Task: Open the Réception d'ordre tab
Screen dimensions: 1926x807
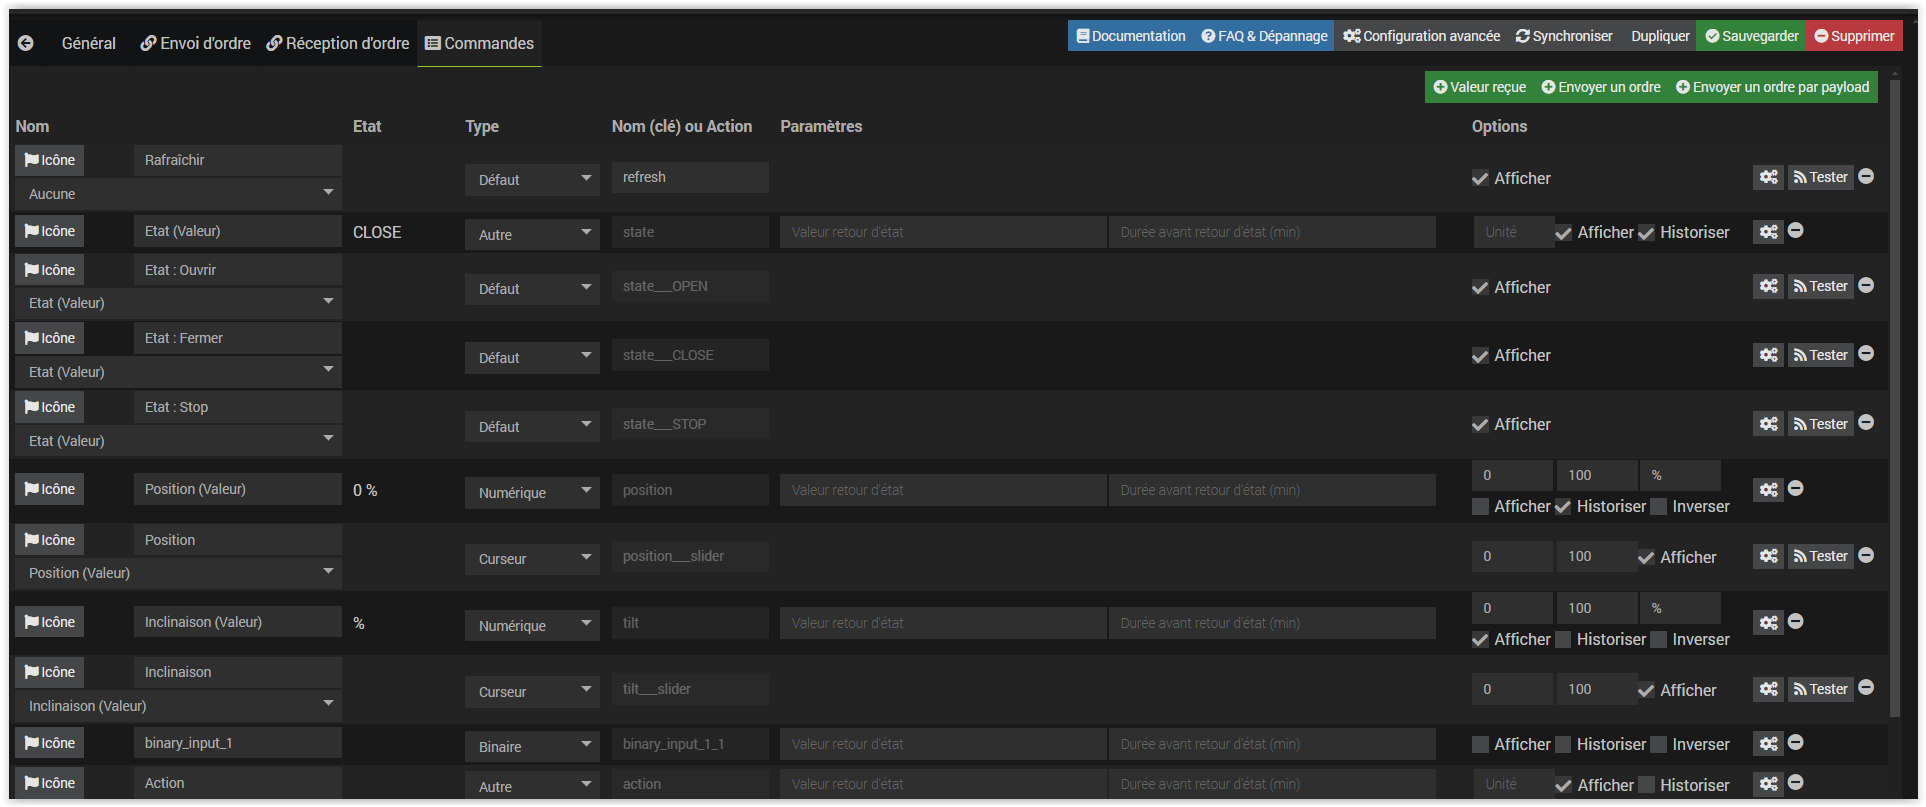Action: 338,43
